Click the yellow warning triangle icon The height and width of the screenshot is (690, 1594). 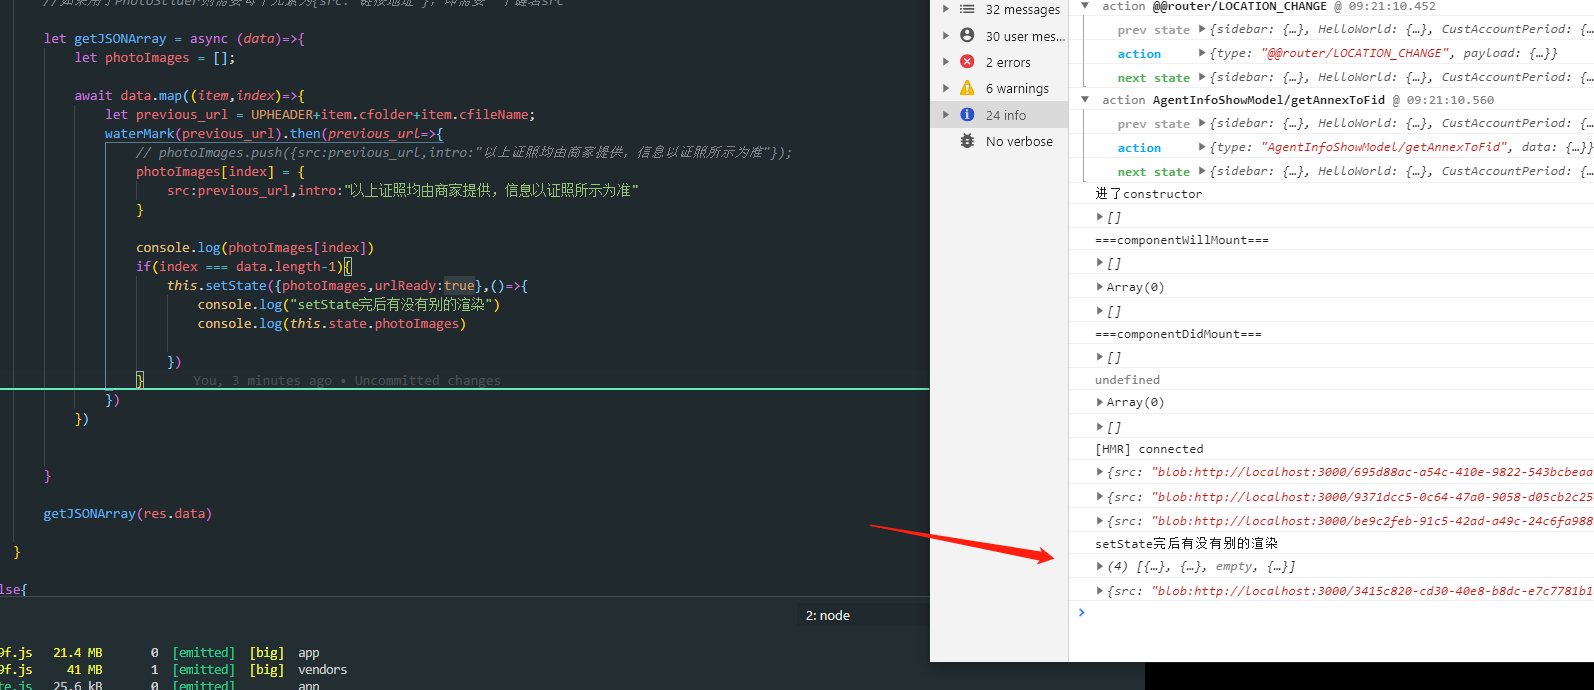click(967, 88)
